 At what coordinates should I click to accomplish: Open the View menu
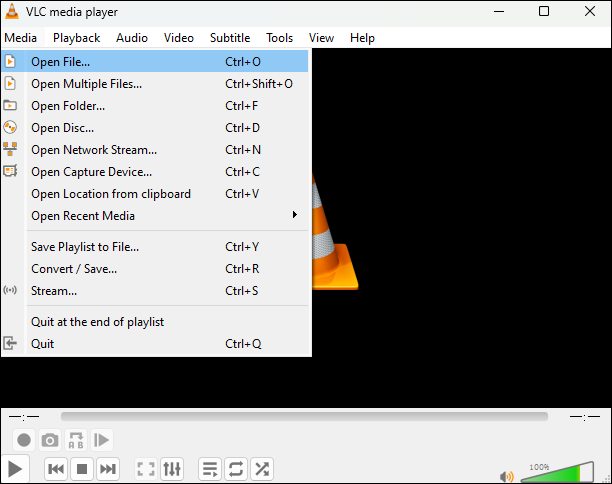click(x=321, y=38)
